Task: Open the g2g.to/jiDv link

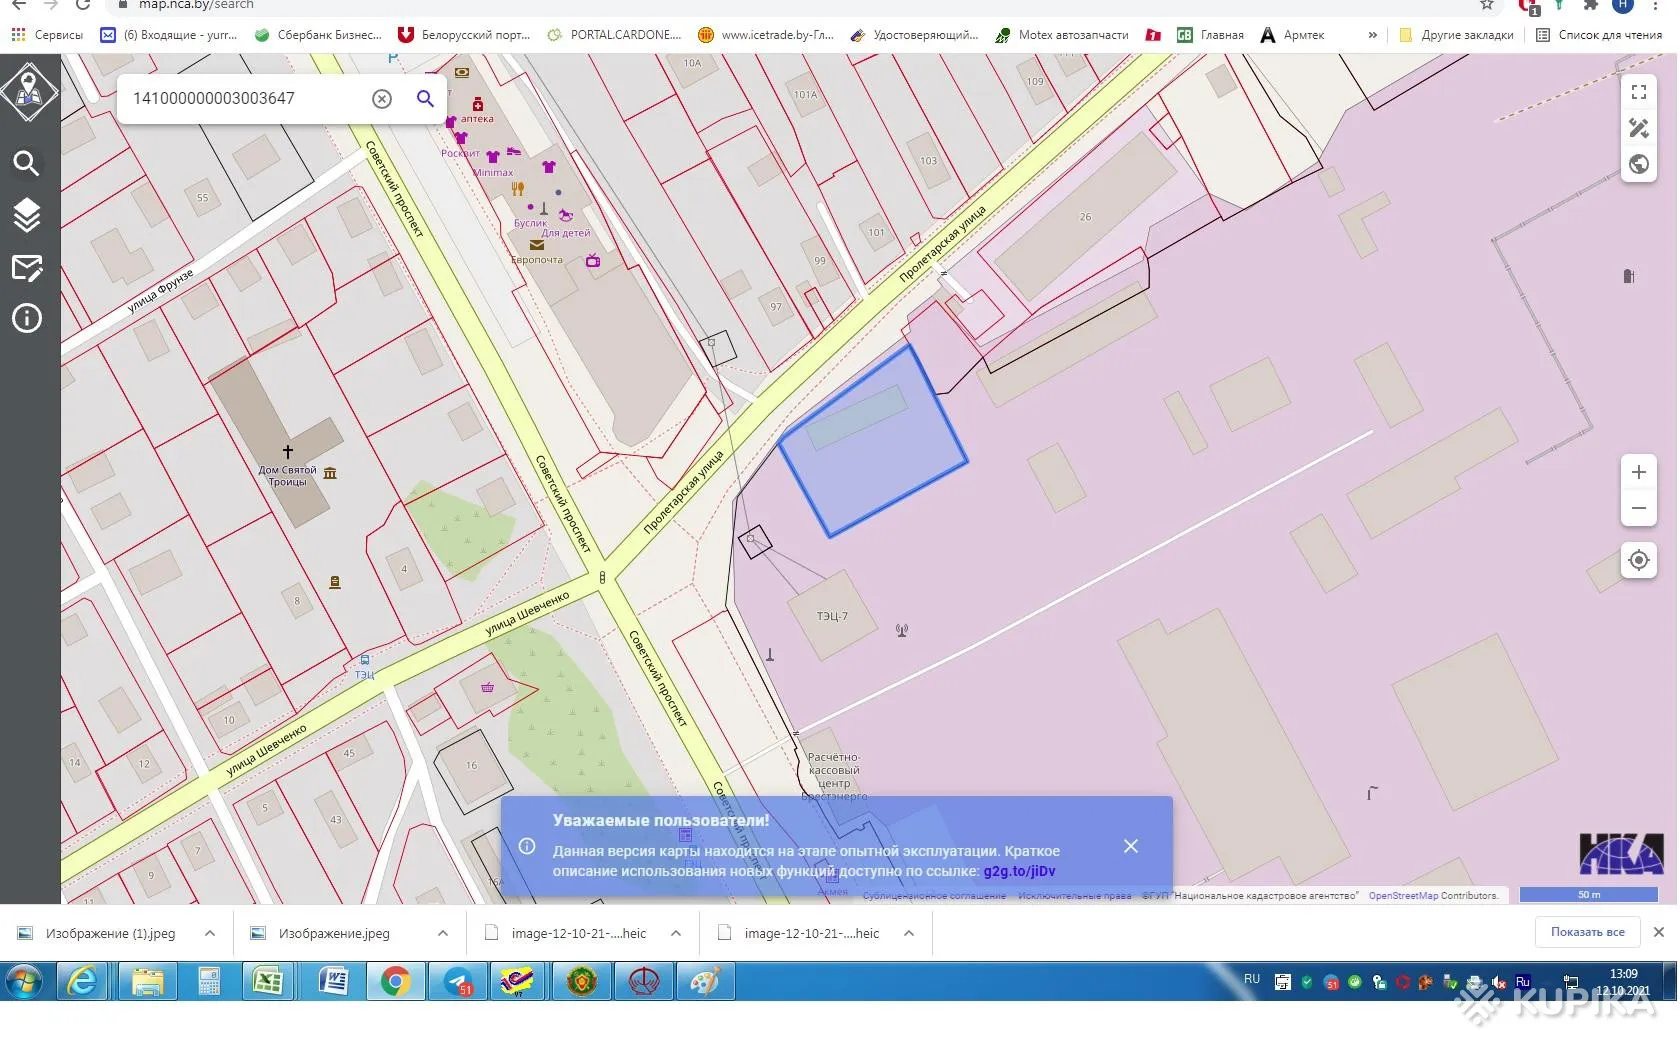Action: tap(1019, 871)
